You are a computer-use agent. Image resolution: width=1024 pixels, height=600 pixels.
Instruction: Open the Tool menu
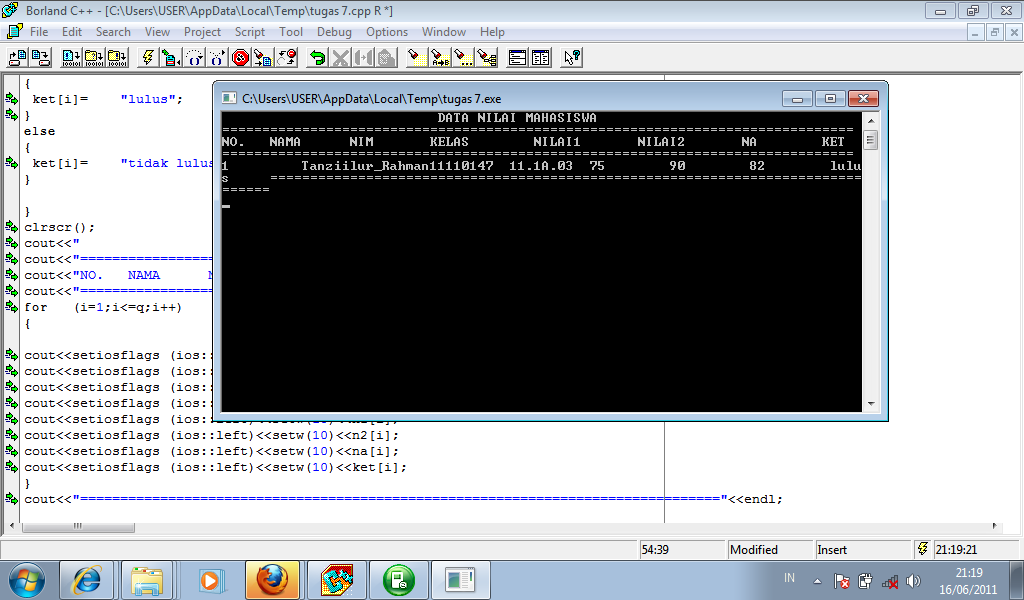pos(291,32)
